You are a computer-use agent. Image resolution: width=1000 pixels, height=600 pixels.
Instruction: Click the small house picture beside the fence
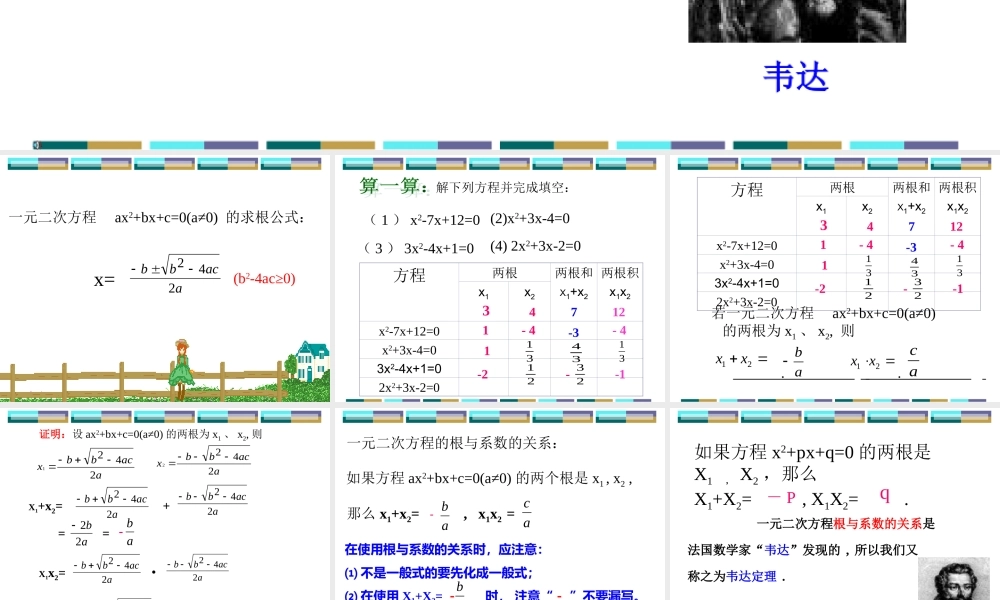click(x=312, y=360)
